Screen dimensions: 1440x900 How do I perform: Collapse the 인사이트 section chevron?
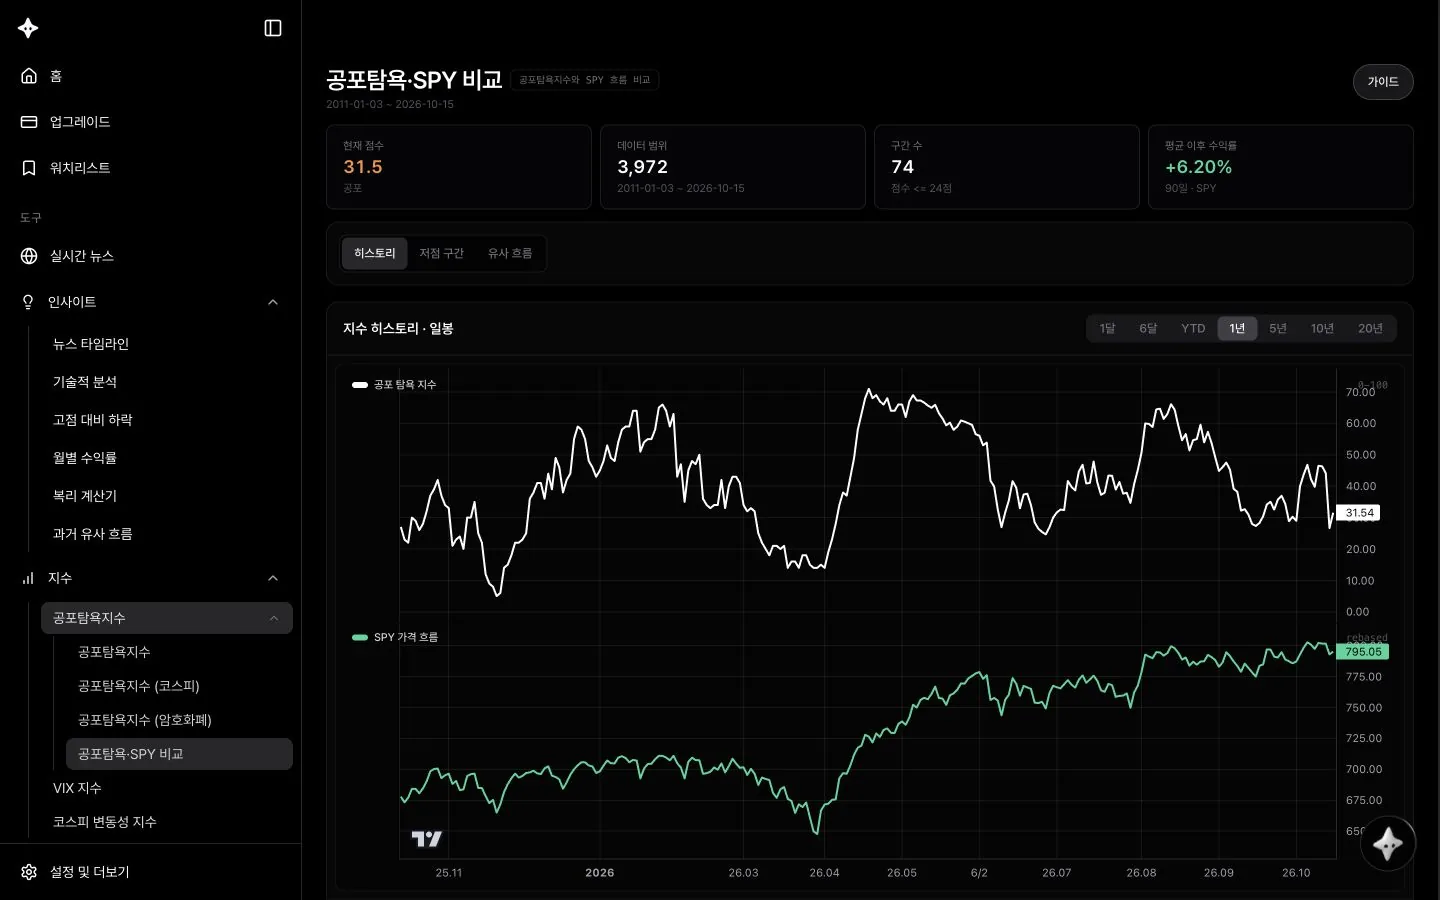pos(273,302)
